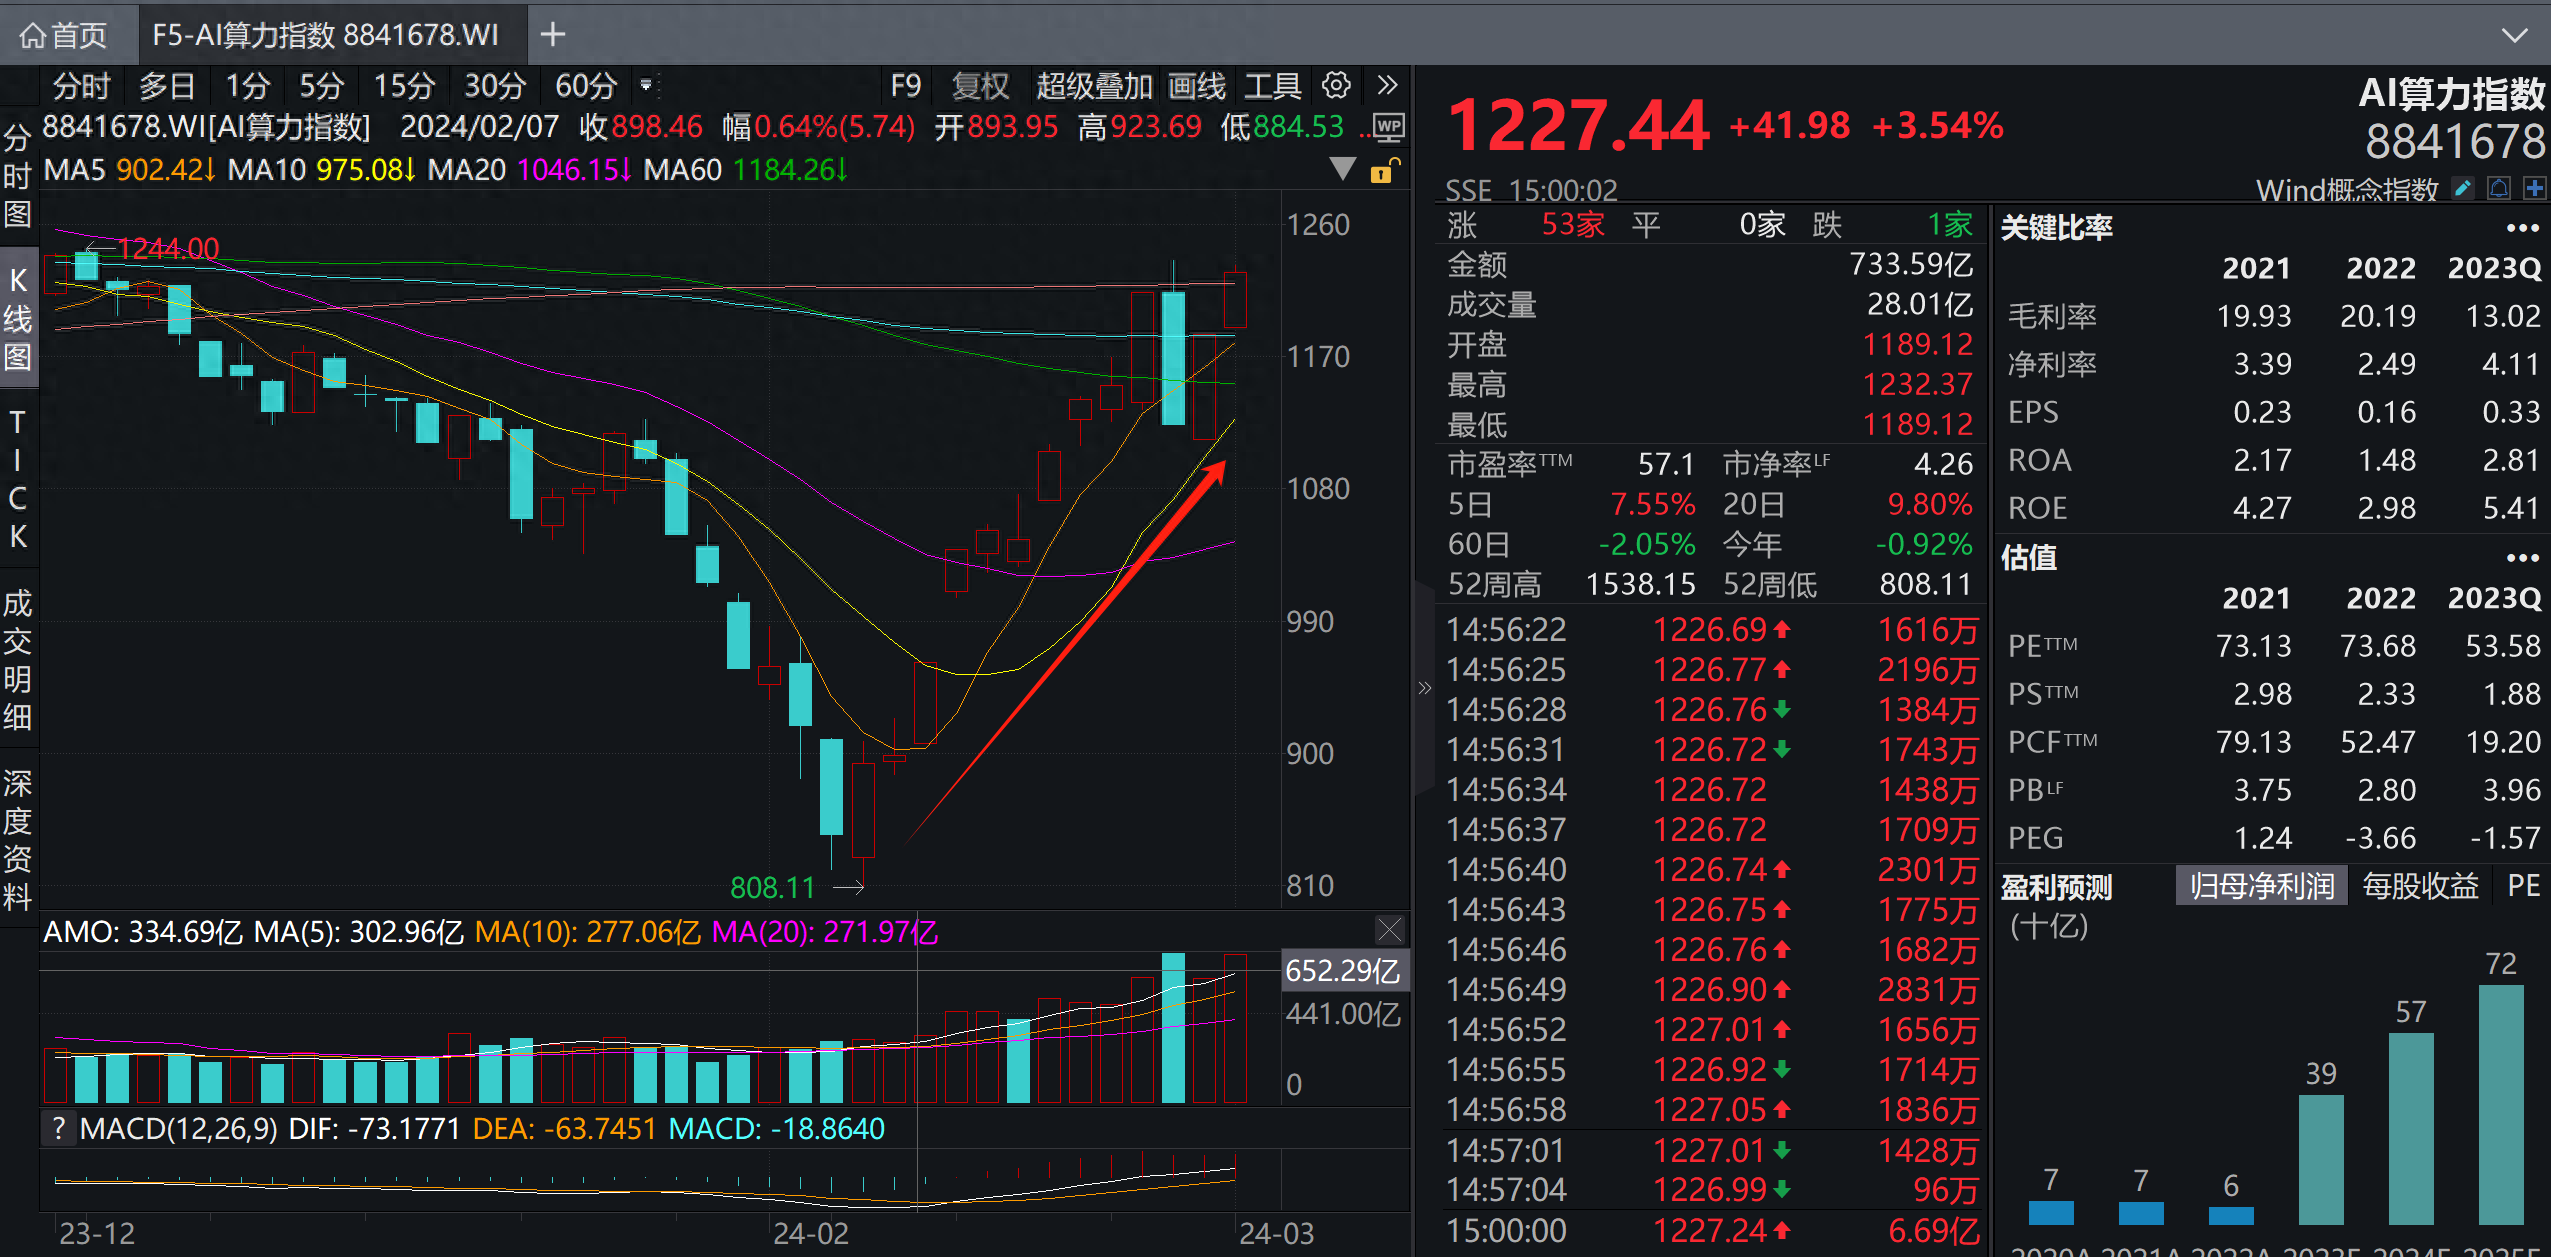Viewport: 2551px width, 1257px height.
Task: Open the top-right window chevron dropdown
Action: coord(2514,35)
